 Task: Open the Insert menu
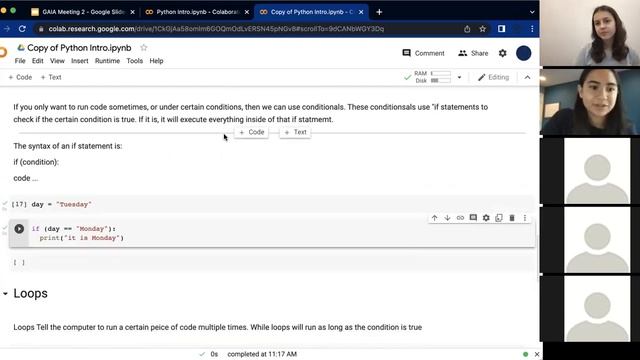(80, 61)
